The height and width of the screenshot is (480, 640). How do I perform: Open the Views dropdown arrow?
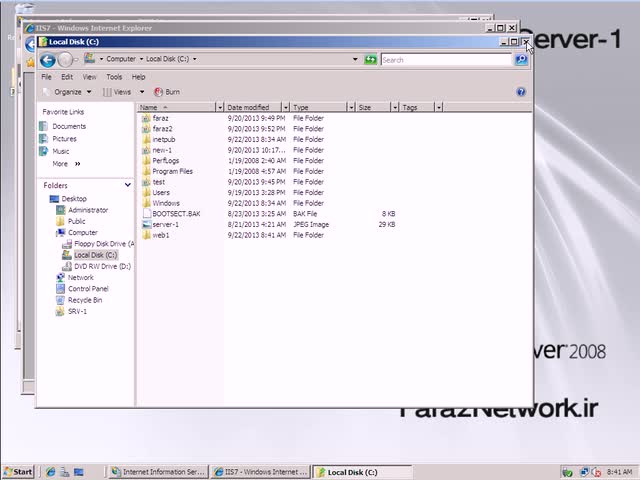click(x=142, y=92)
